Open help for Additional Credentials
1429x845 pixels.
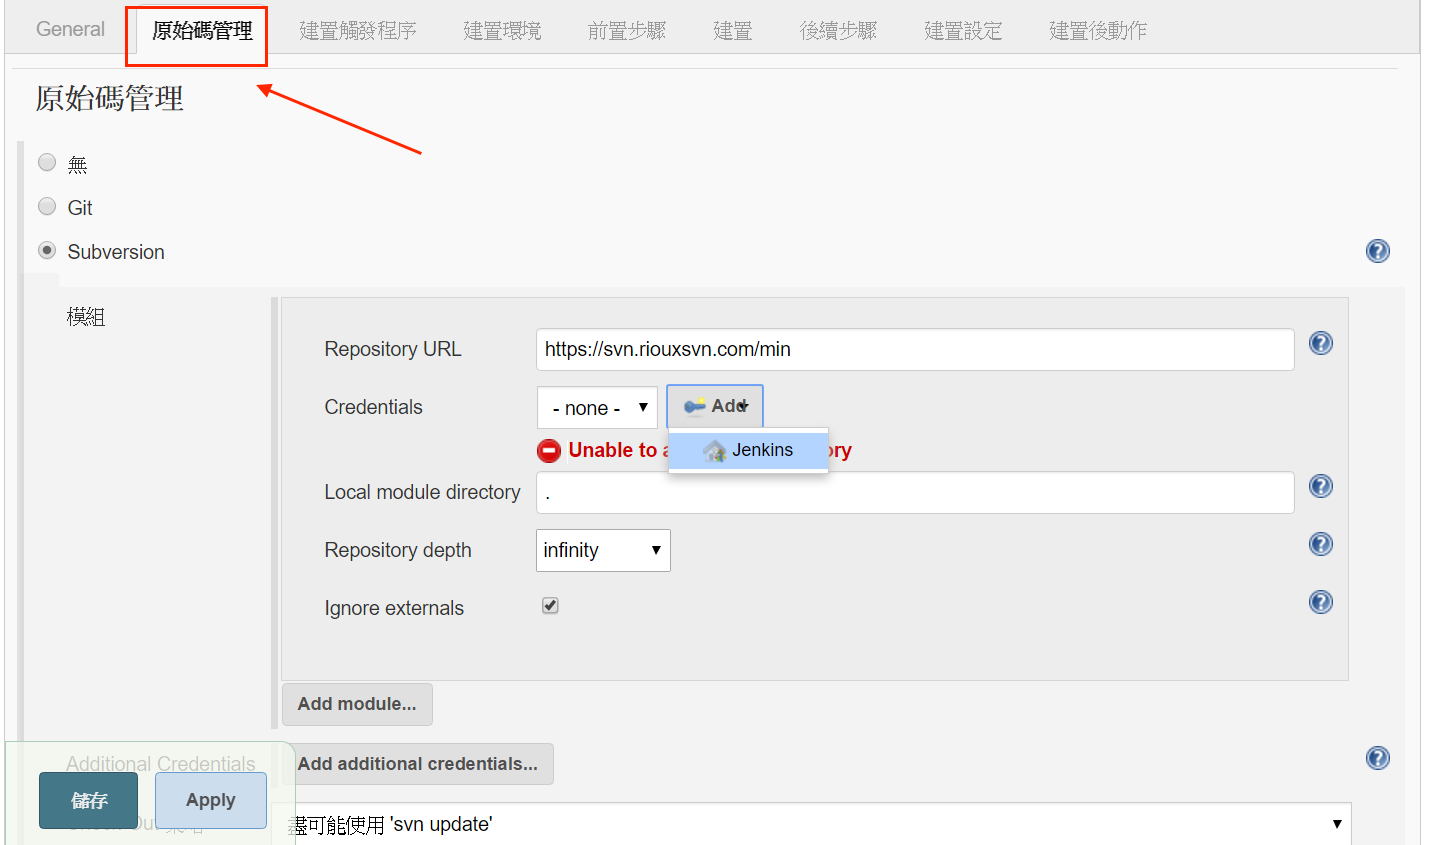pos(1377,758)
